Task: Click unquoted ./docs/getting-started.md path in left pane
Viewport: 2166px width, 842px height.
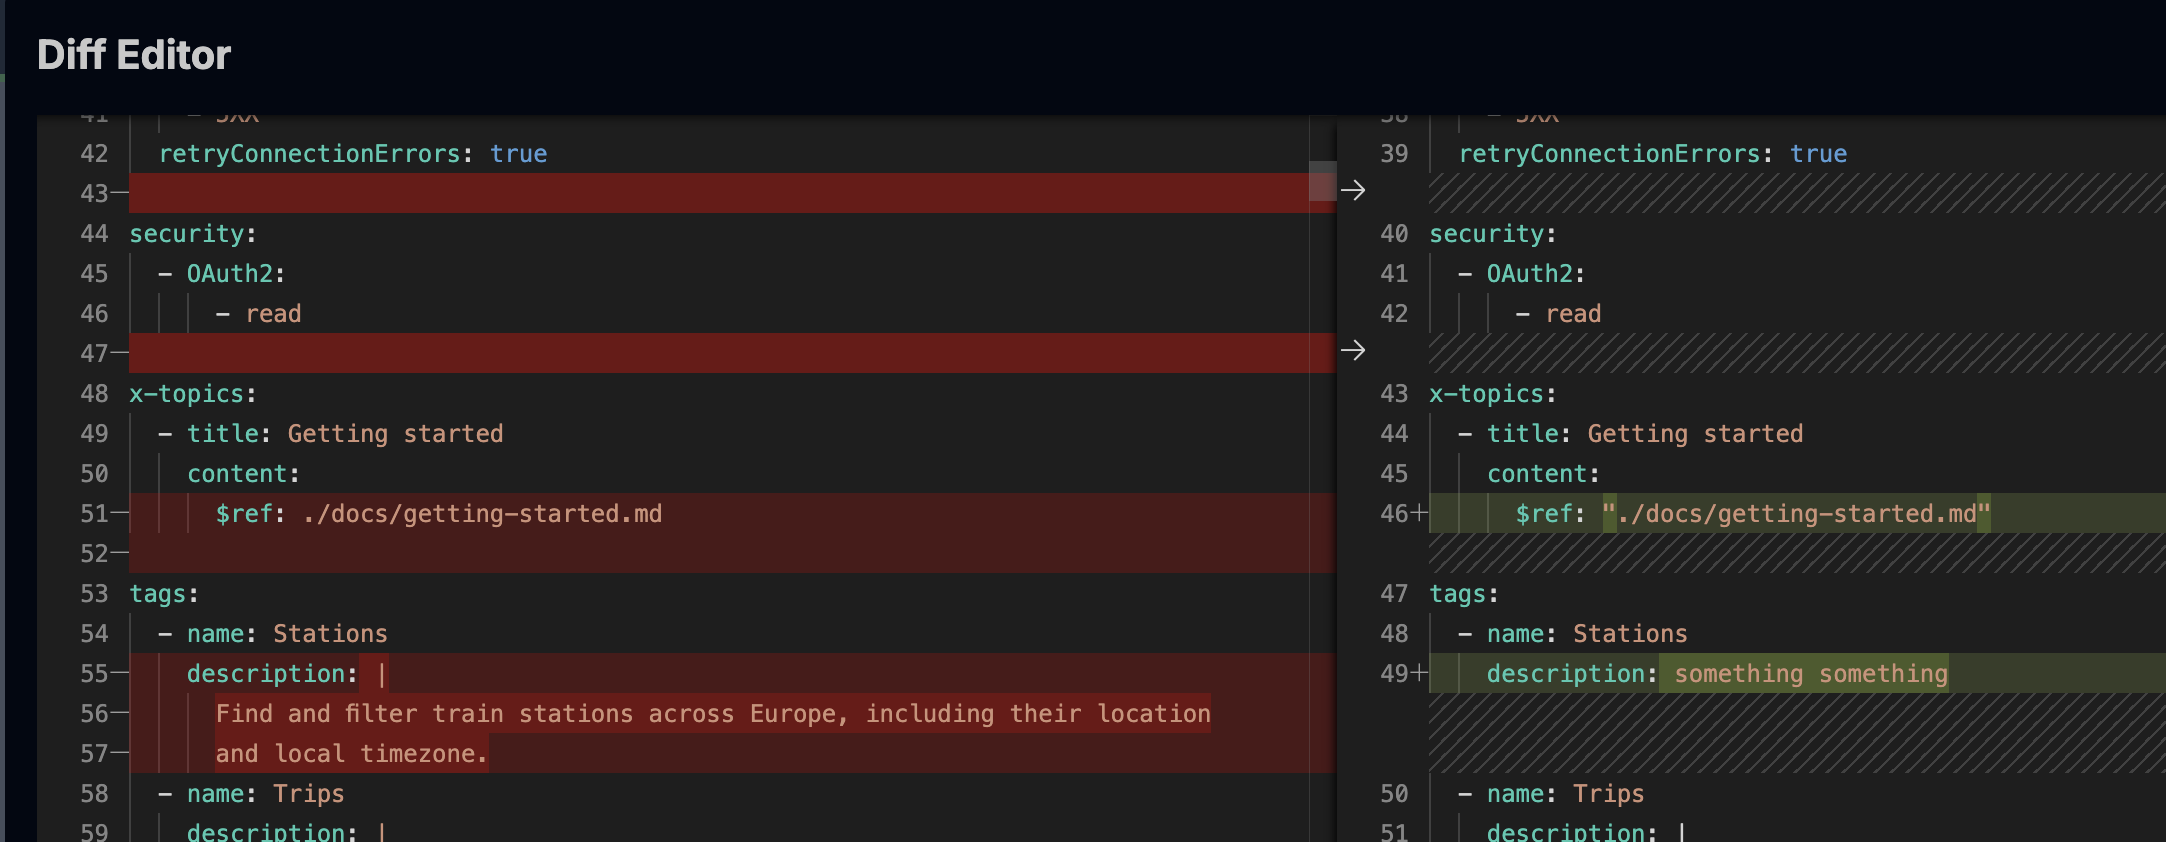Action: pos(482,514)
